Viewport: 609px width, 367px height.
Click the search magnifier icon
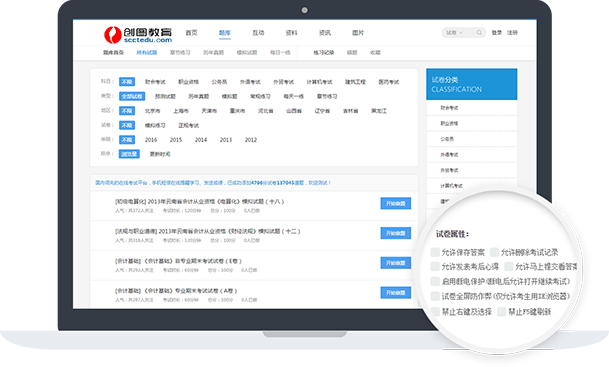click(479, 33)
